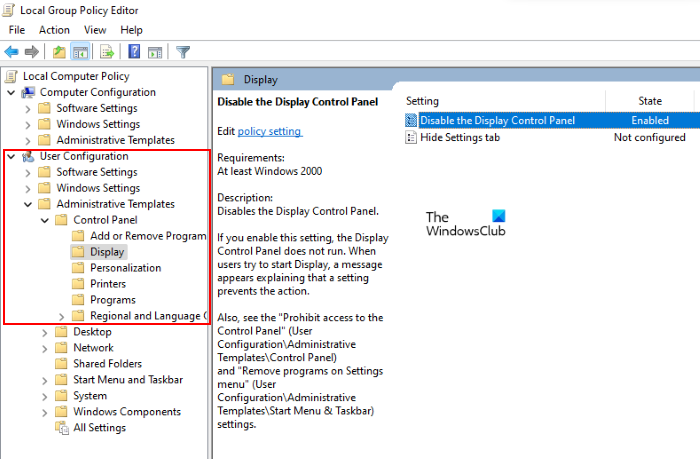Collapse the User Configuration node

pos(11,157)
